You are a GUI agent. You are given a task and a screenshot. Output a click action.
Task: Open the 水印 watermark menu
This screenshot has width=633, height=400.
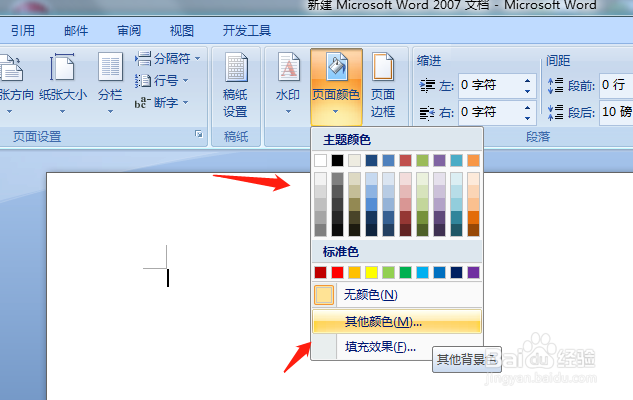[x=288, y=83]
